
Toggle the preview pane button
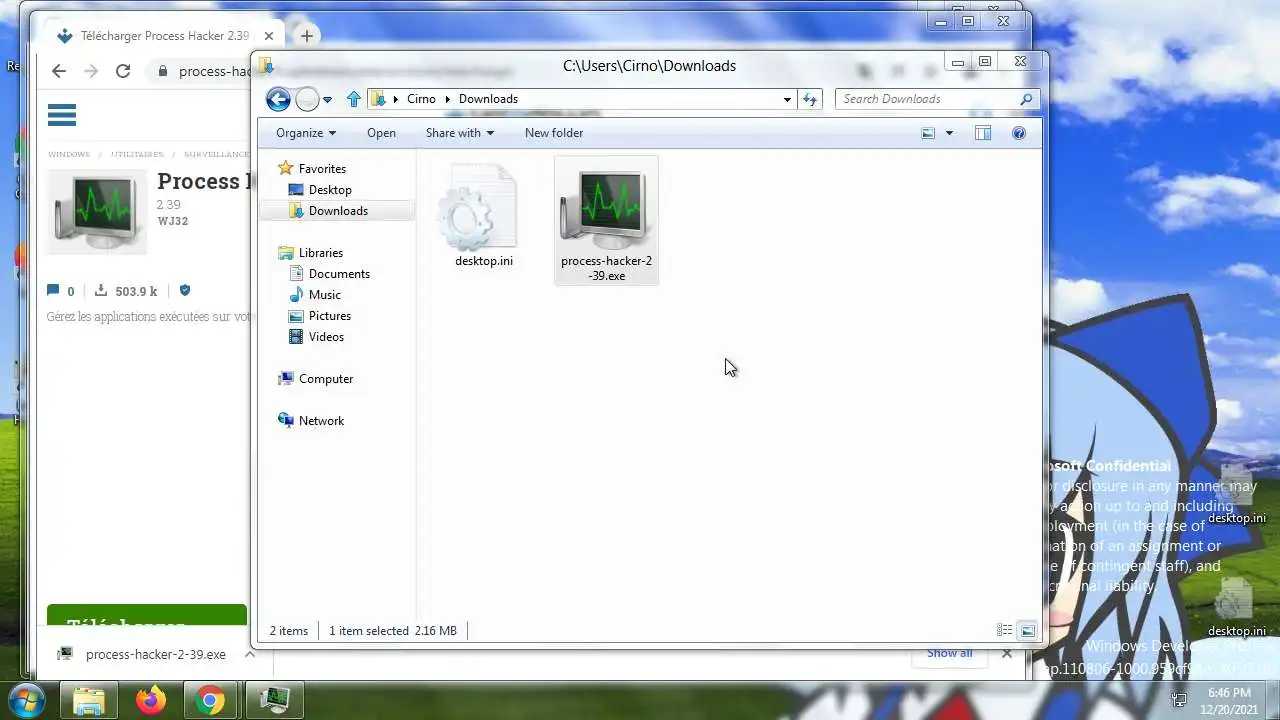pos(983,133)
